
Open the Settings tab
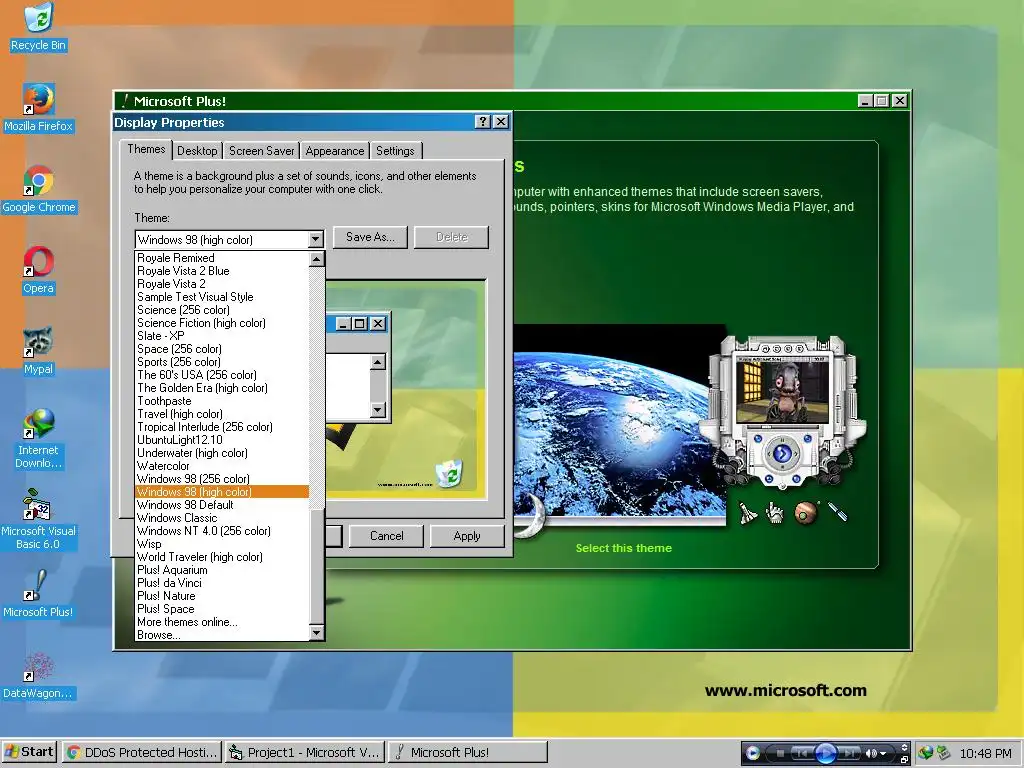point(395,151)
